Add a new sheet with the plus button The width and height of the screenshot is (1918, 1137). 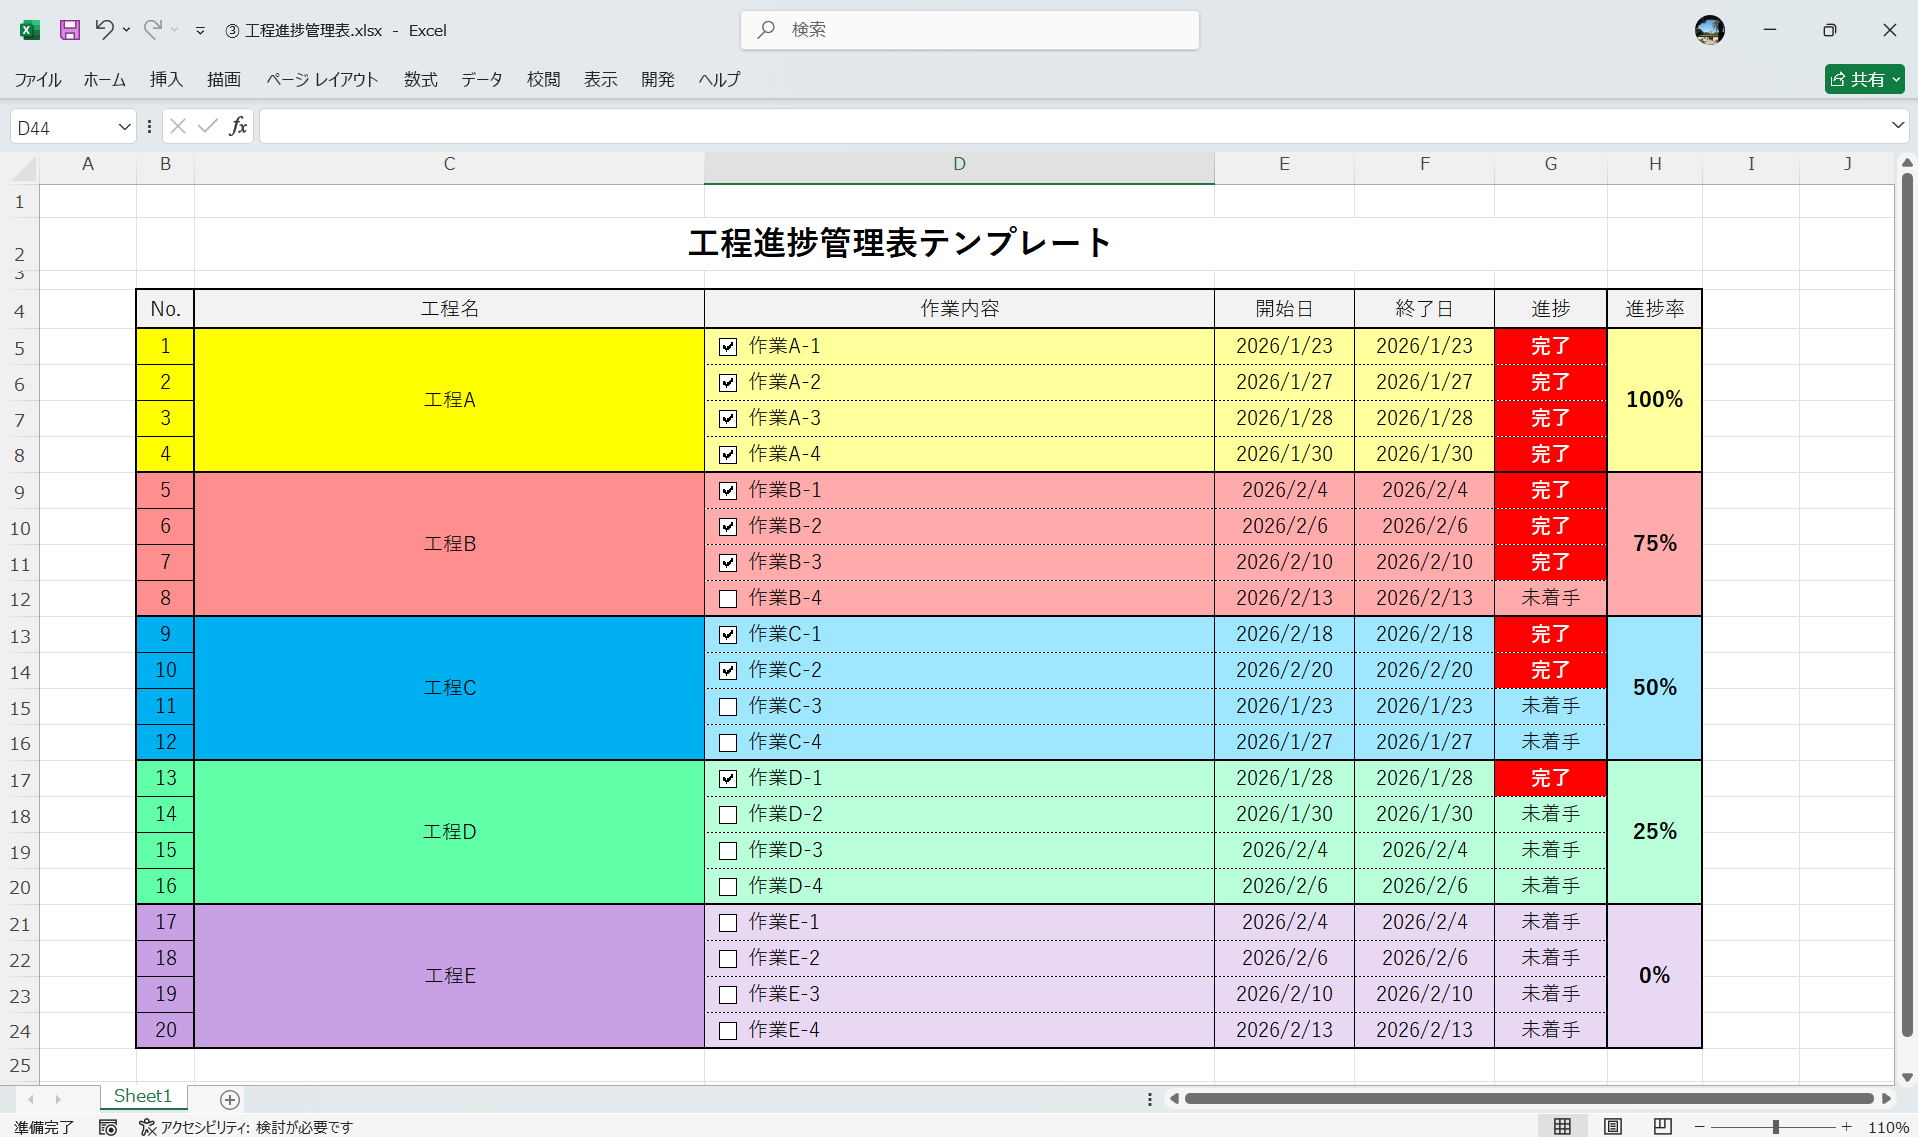pos(228,1099)
